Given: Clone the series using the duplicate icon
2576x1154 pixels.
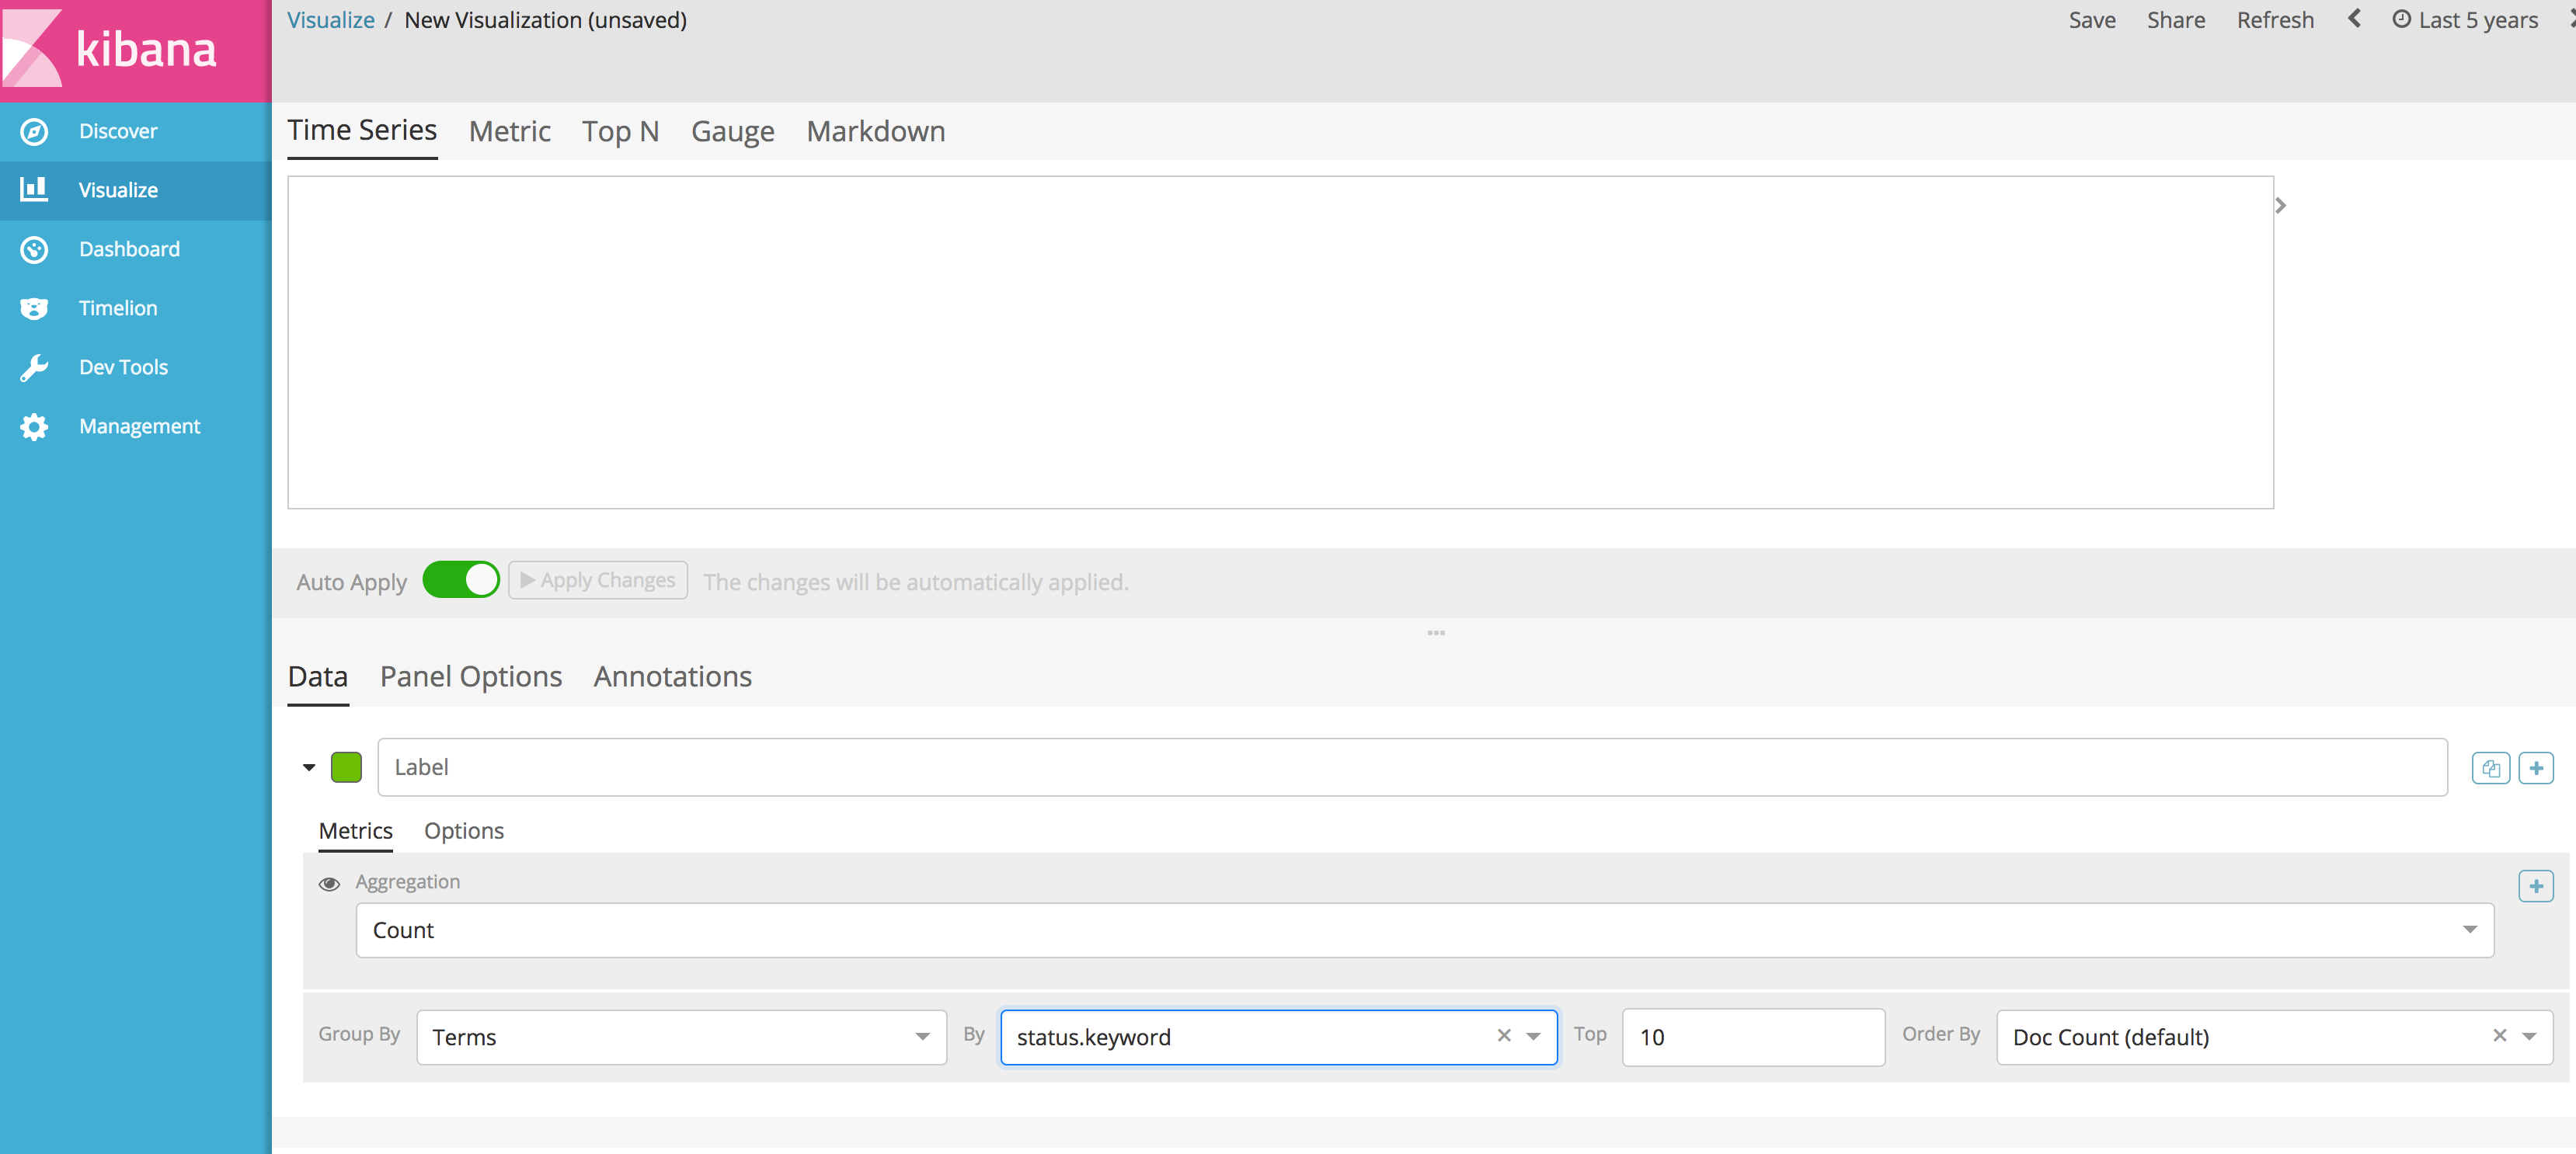Looking at the screenshot, I should coord(2491,768).
